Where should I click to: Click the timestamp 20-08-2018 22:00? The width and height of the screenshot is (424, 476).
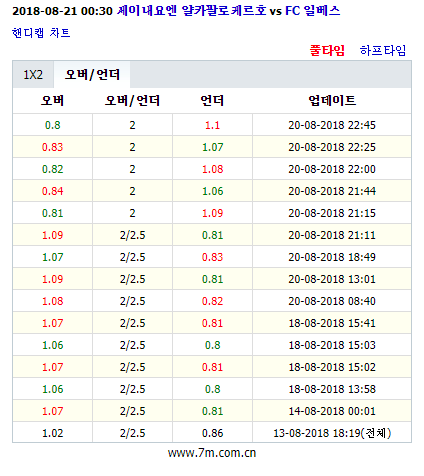coord(332,169)
